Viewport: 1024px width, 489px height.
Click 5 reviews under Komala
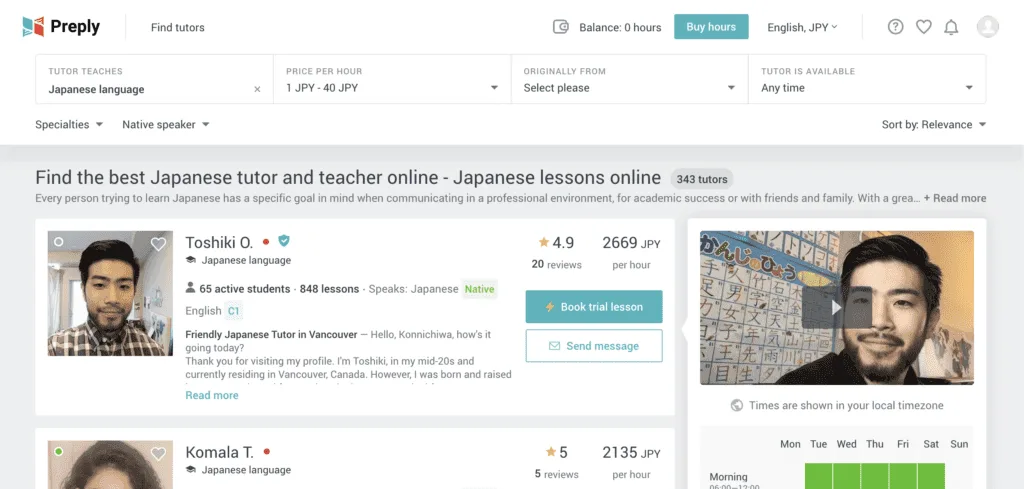point(556,474)
